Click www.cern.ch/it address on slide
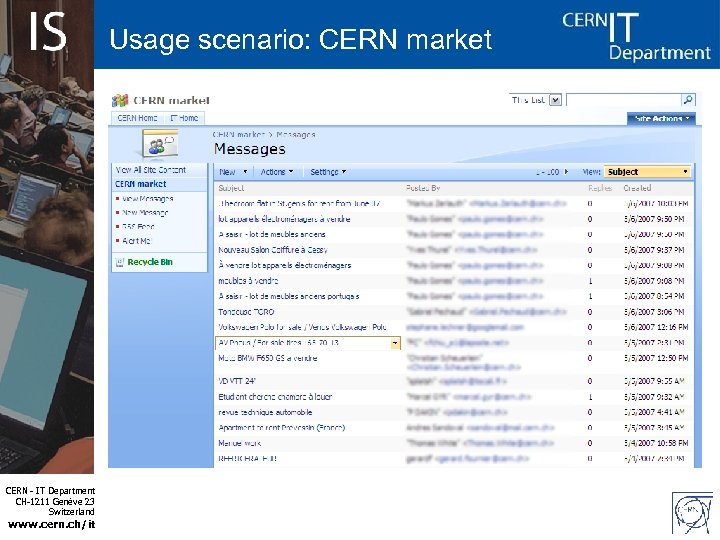 point(51,524)
